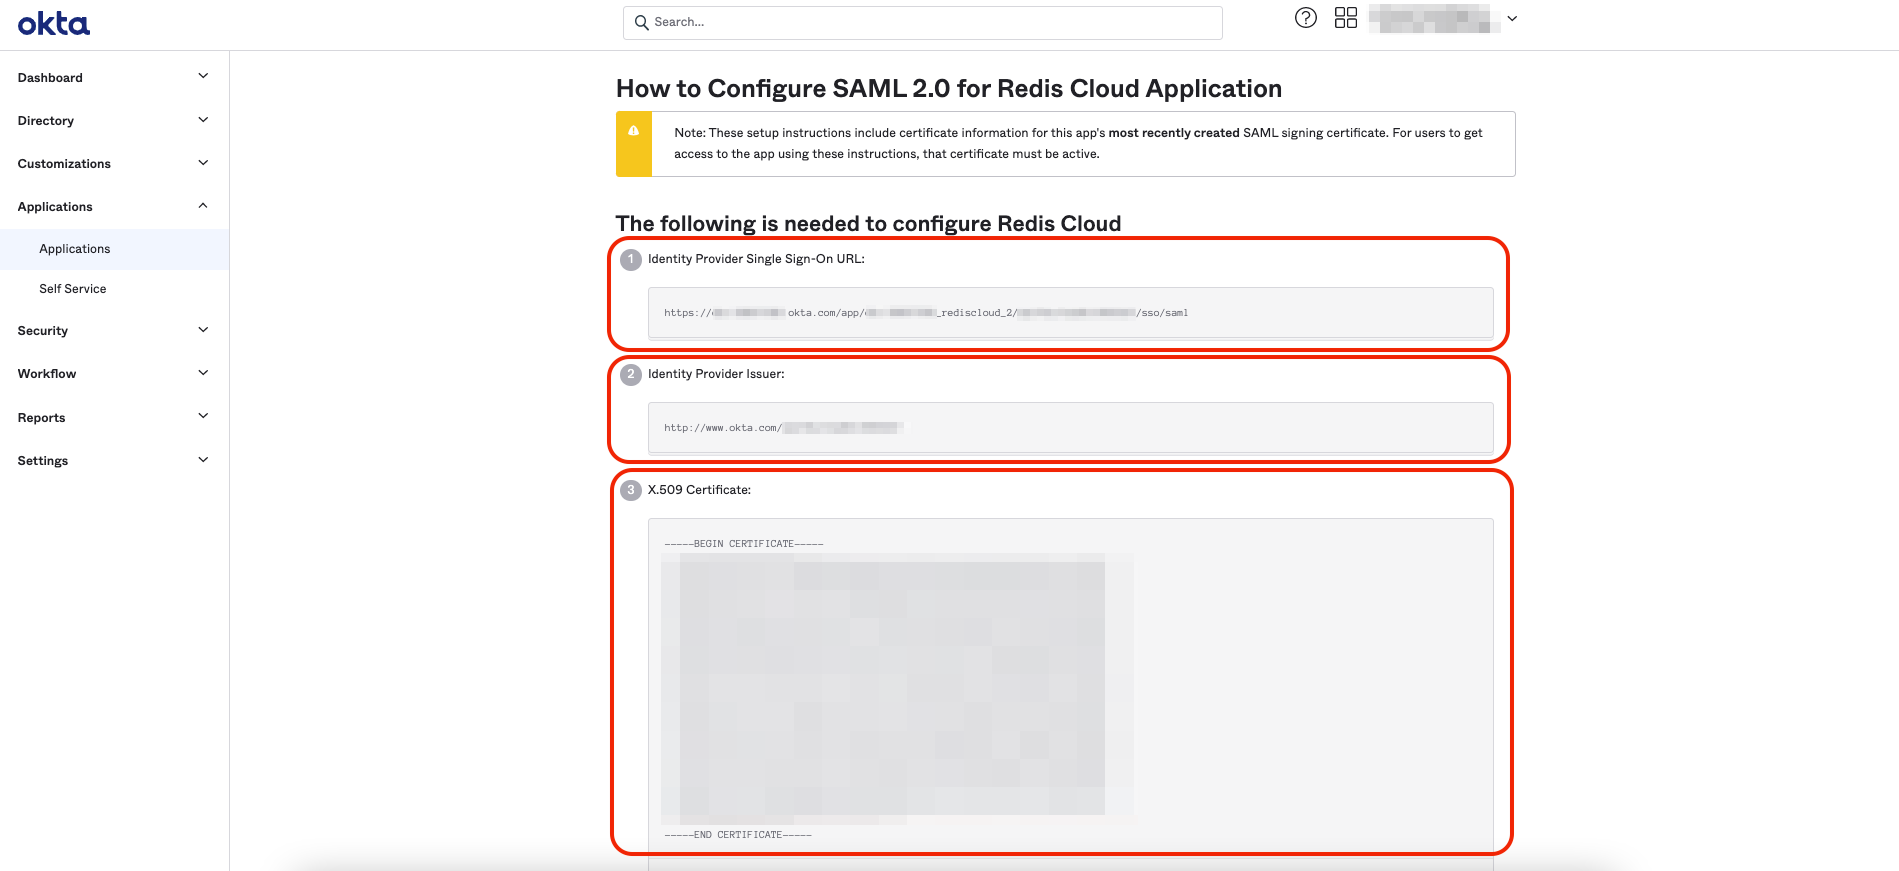The height and width of the screenshot is (871, 1899).
Task: Open the help question mark icon
Action: [x=1305, y=18]
